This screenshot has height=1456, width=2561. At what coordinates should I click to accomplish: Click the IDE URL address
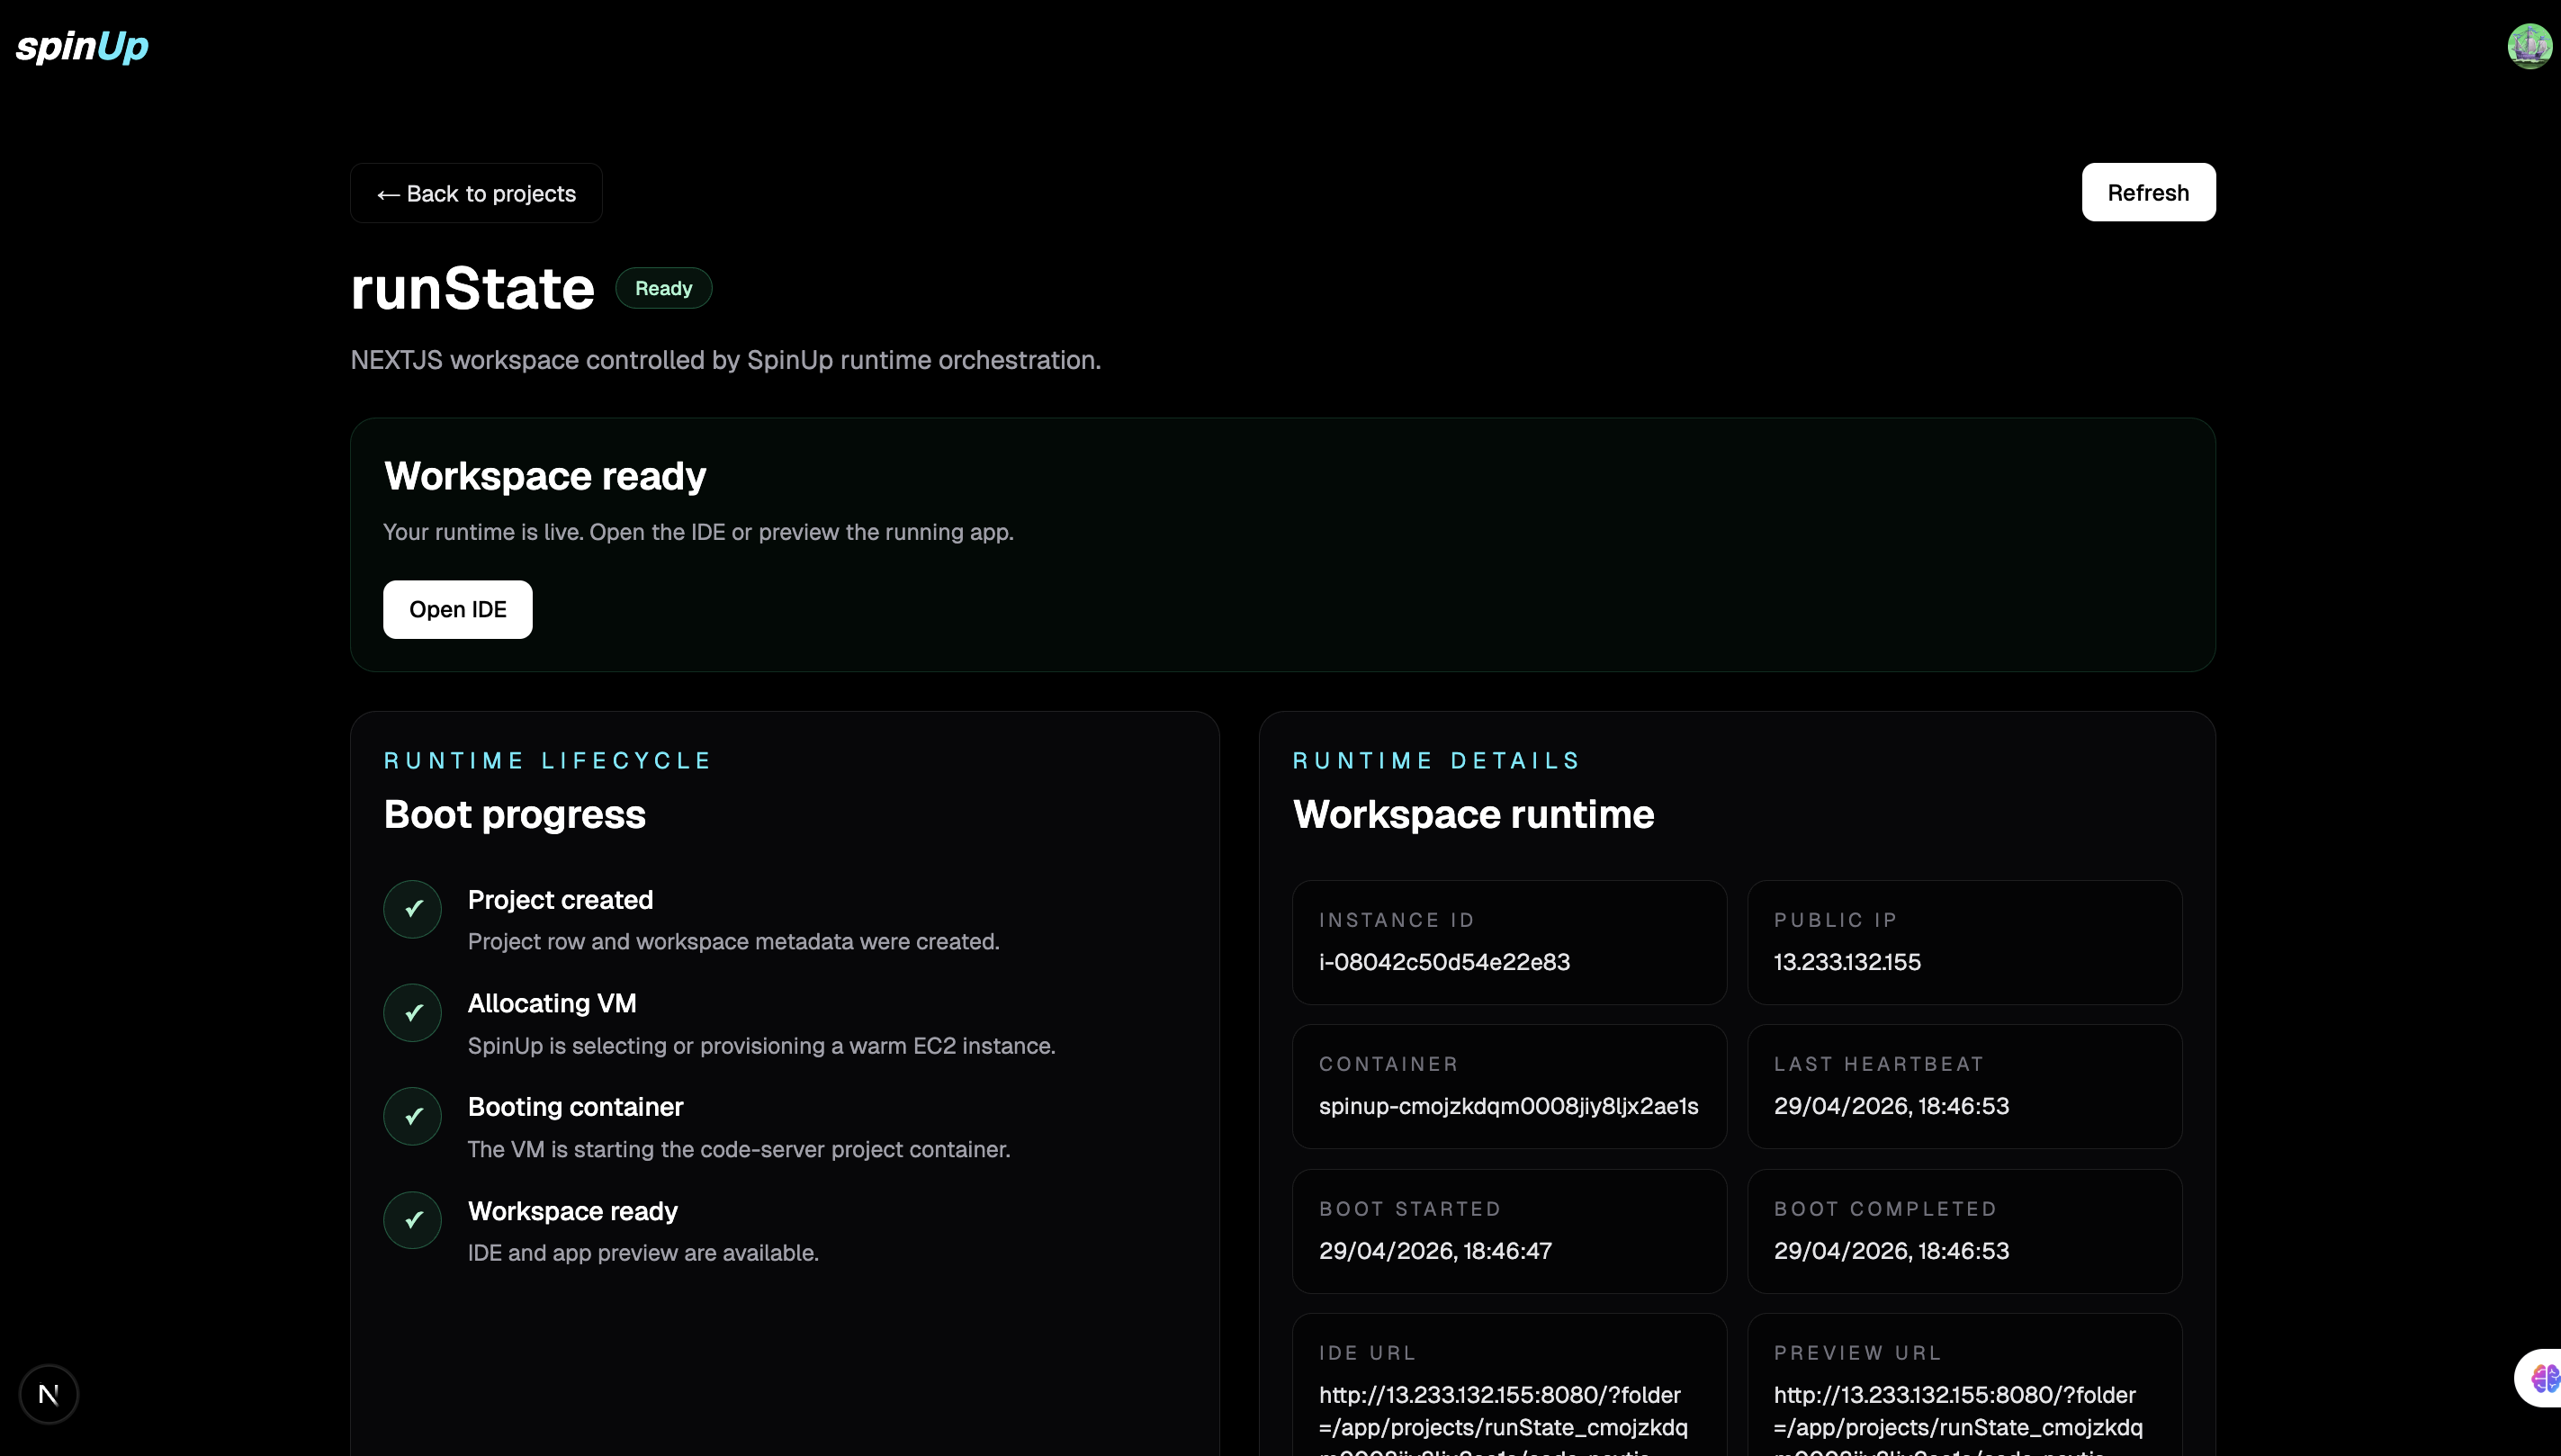click(1503, 1418)
